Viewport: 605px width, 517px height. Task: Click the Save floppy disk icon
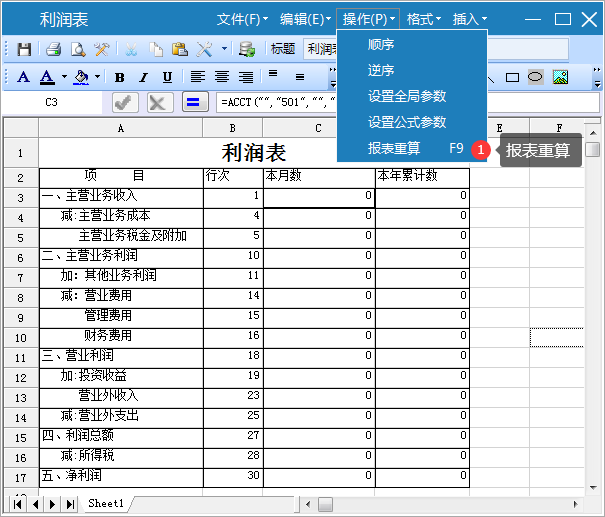coord(24,49)
